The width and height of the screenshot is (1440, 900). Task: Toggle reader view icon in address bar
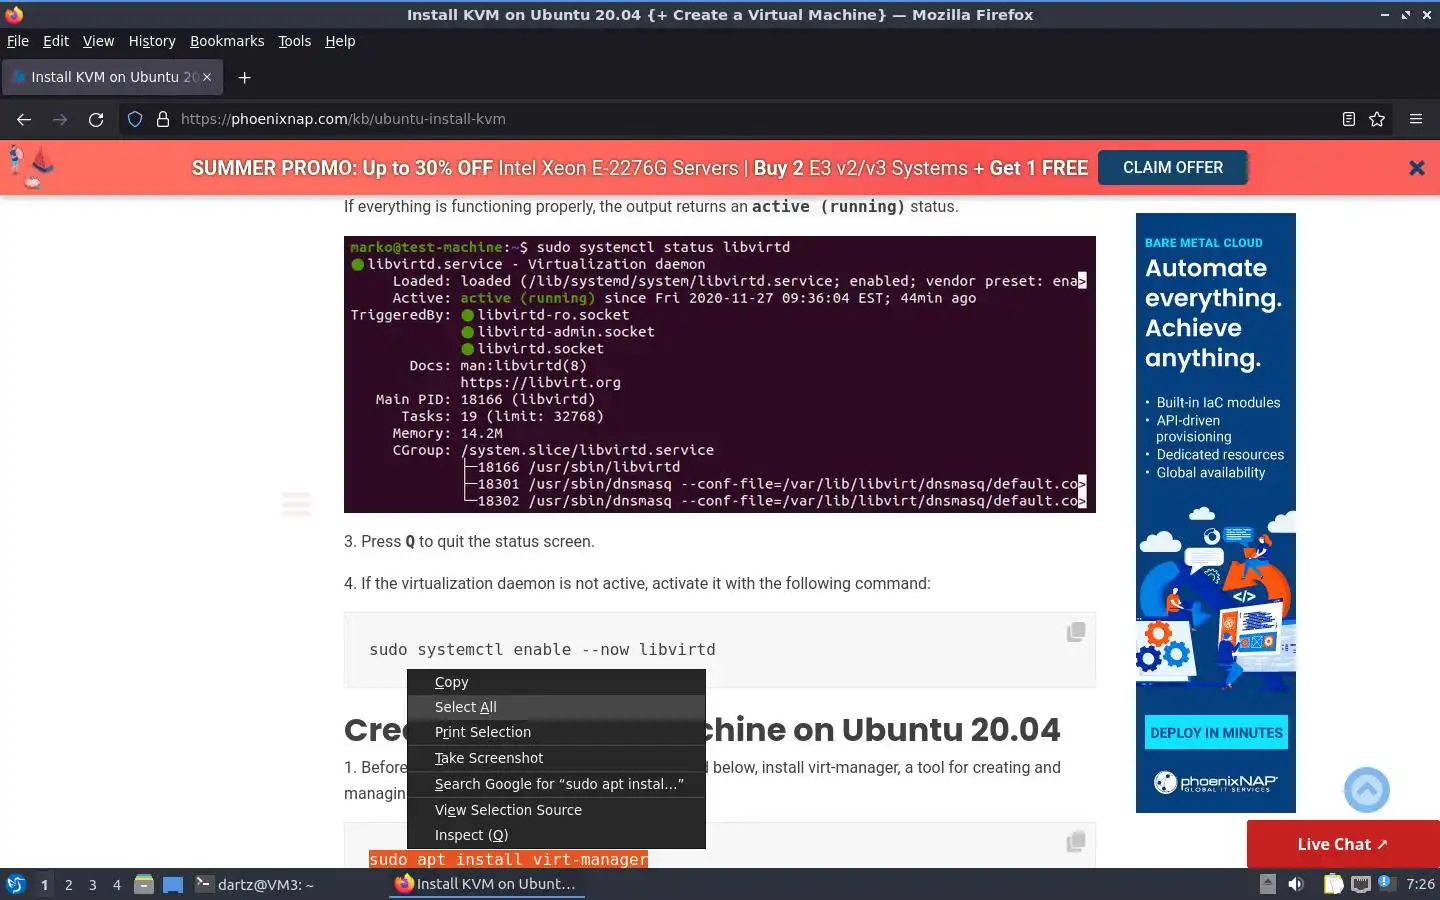point(1348,119)
